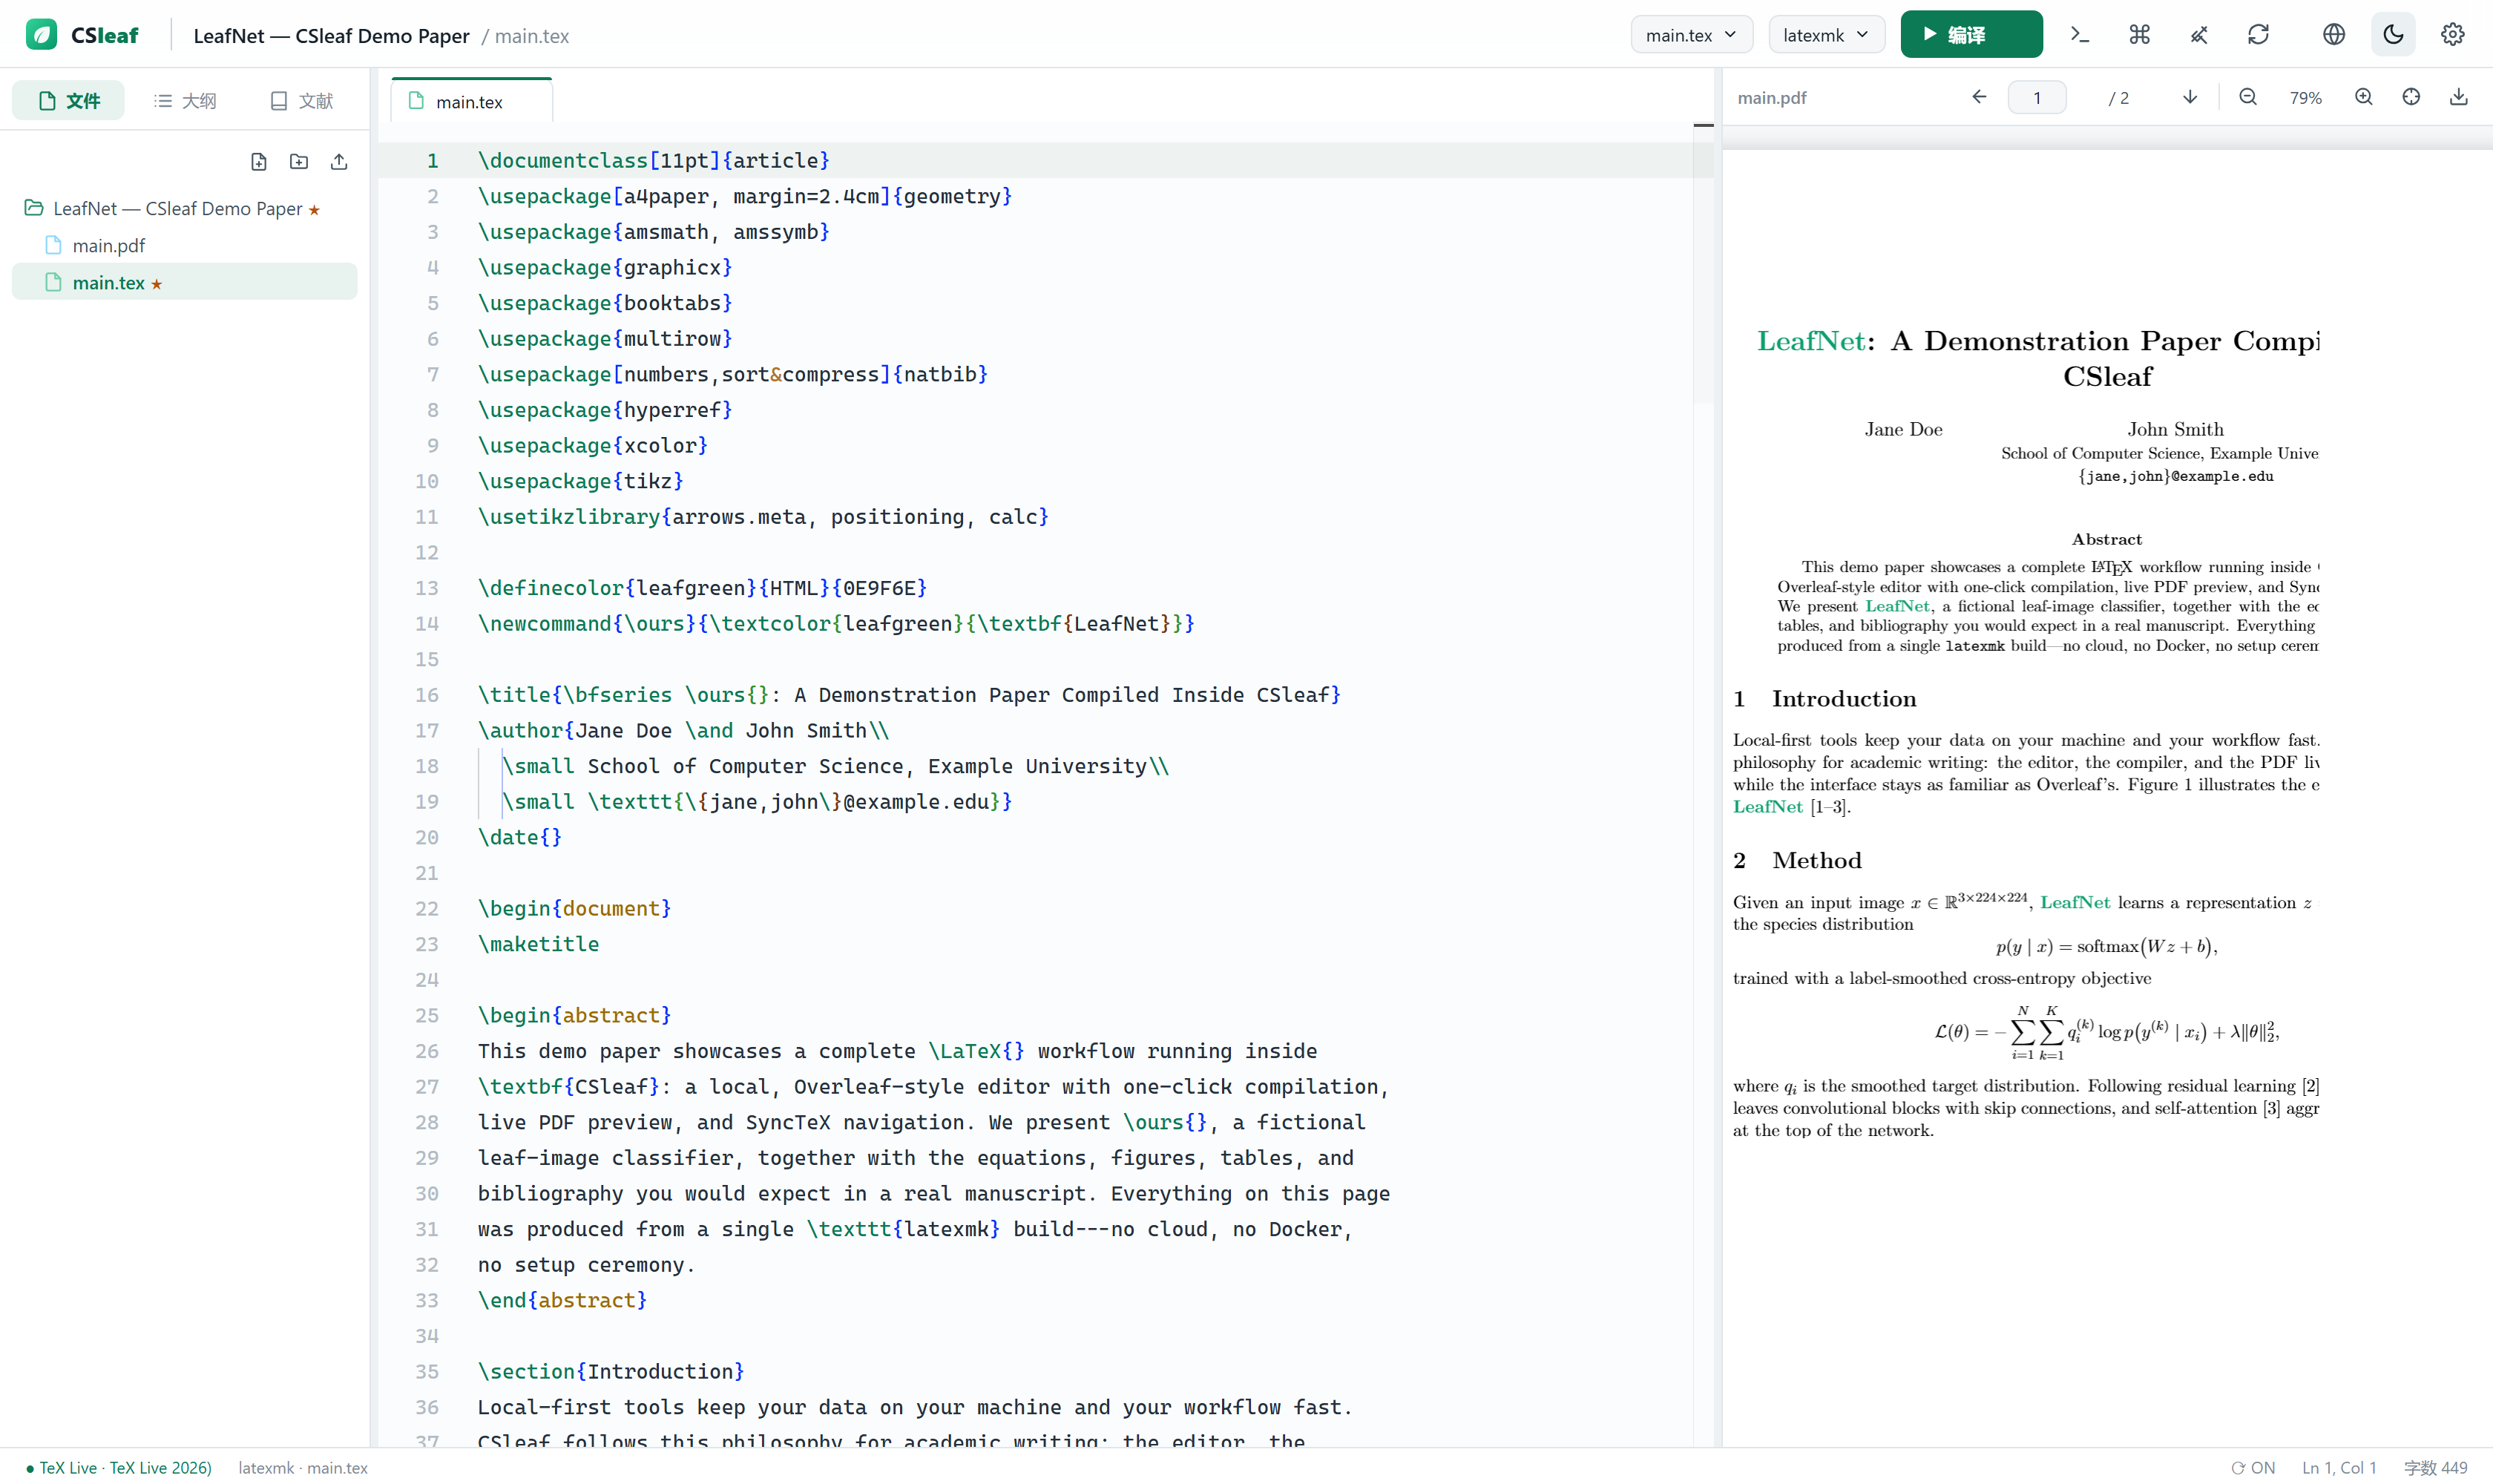Toggle dark mode moon icon
This screenshot has height=1484, width=2493.
2393,35
